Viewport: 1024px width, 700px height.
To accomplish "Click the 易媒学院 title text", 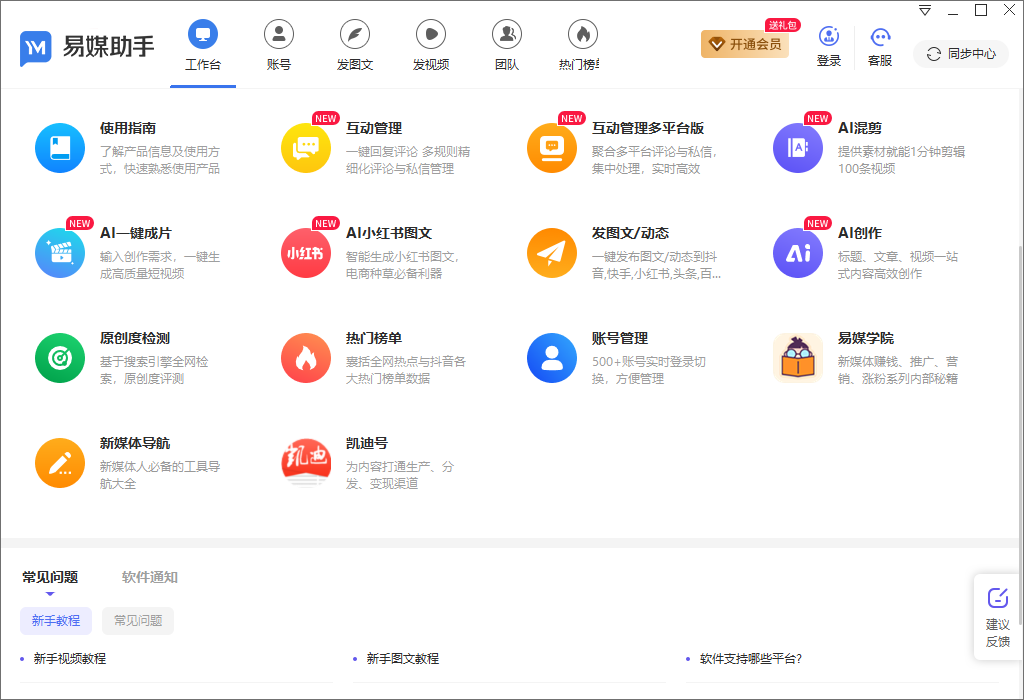I will click(x=866, y=338).
